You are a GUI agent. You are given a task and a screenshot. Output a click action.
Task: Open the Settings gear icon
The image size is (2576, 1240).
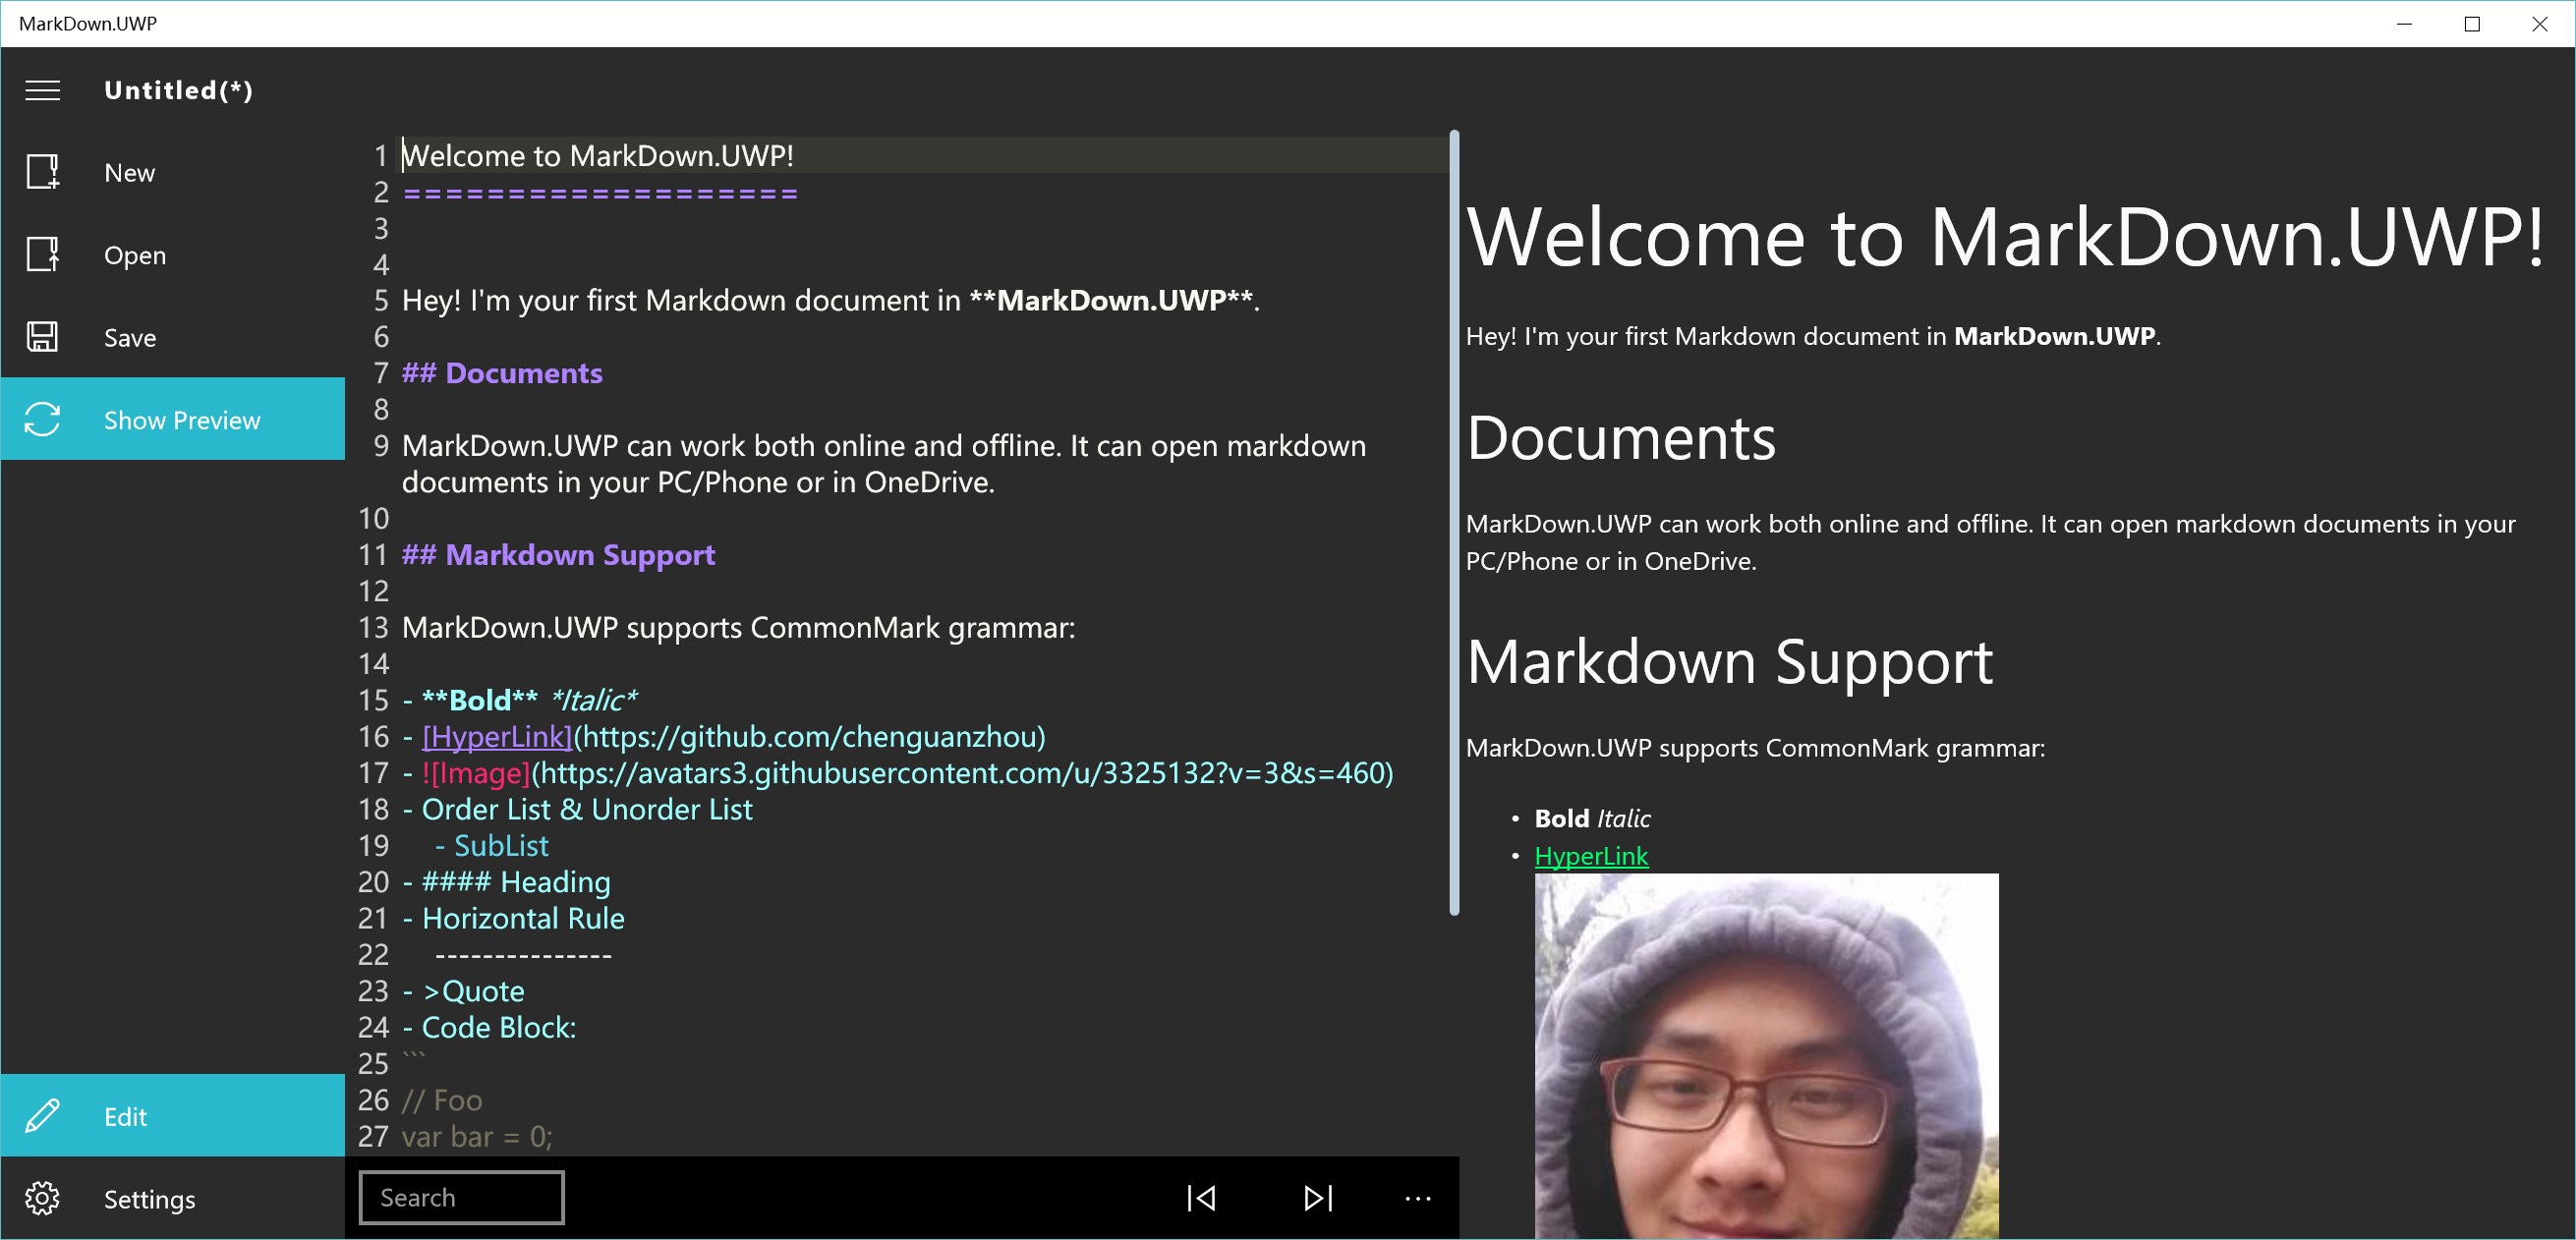(x=42, y=1198)
